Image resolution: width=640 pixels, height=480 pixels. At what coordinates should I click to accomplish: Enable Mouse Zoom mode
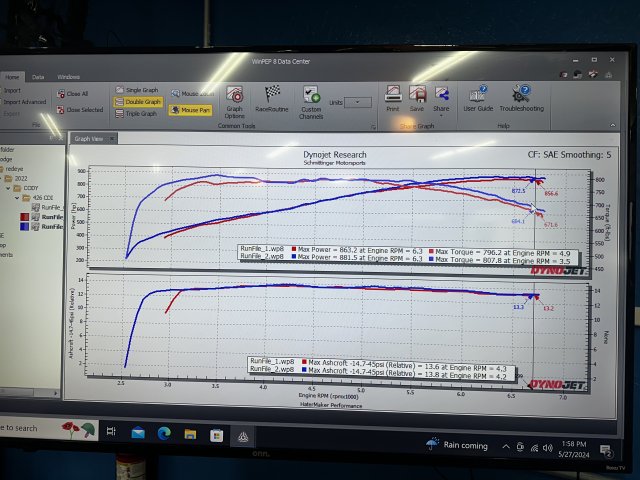192,94
